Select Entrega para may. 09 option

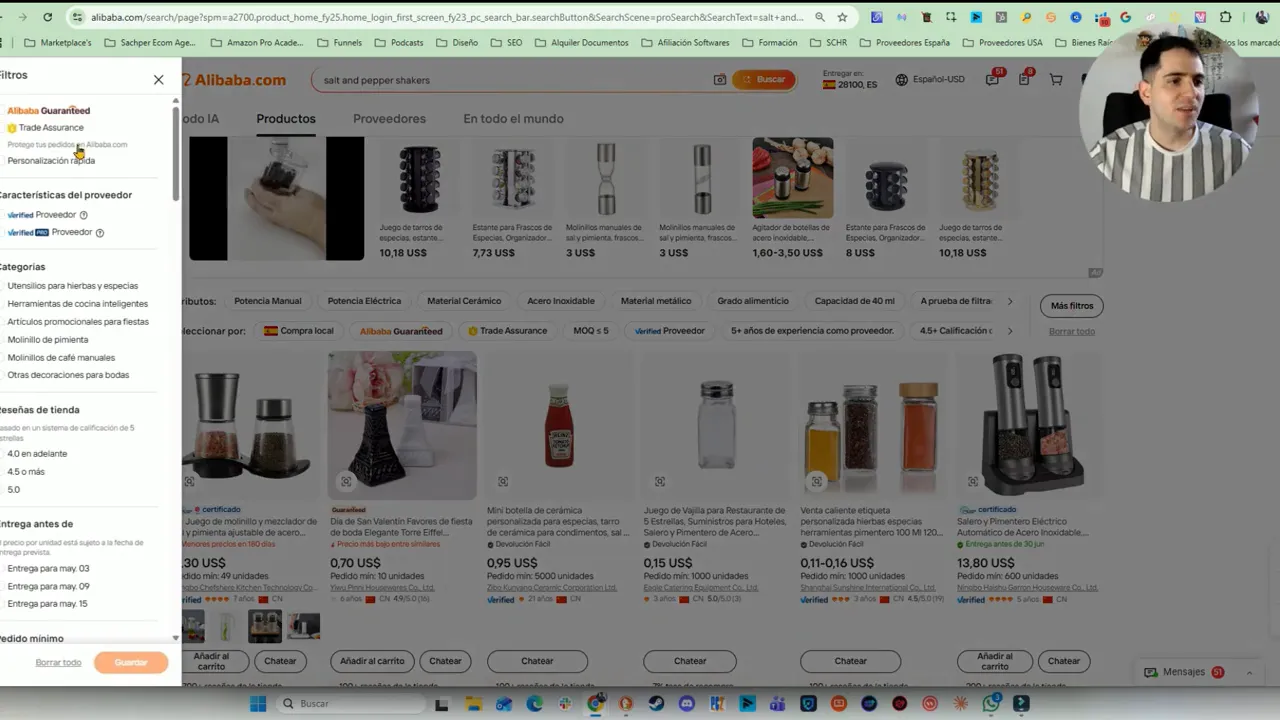click(x=48, y=587)
